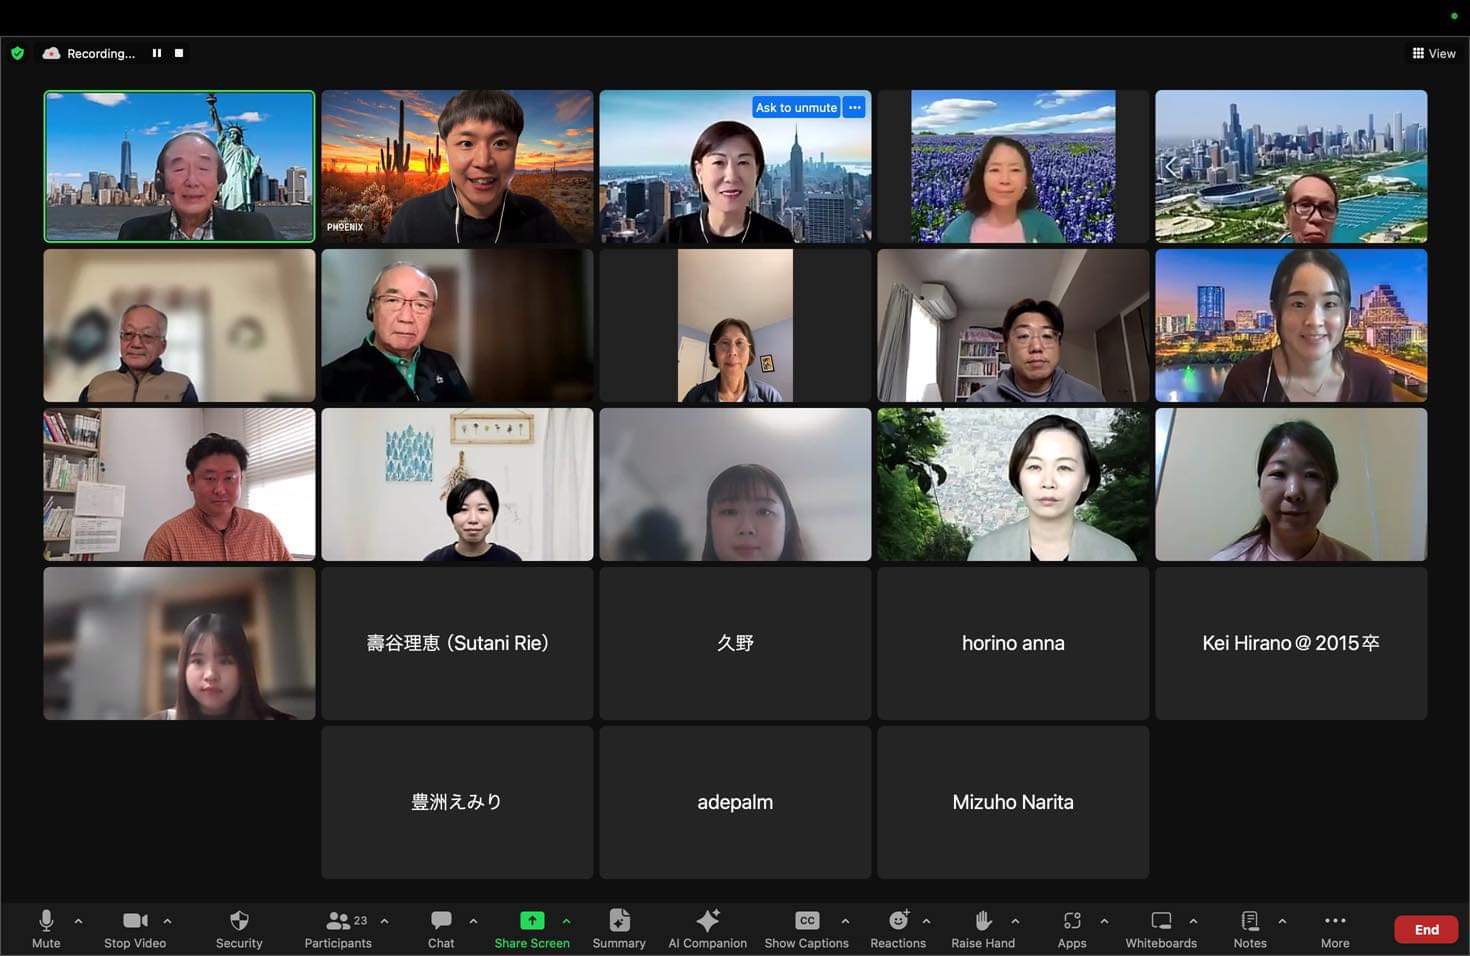
Task: Open the More options menu
Action: point(1334,928)
